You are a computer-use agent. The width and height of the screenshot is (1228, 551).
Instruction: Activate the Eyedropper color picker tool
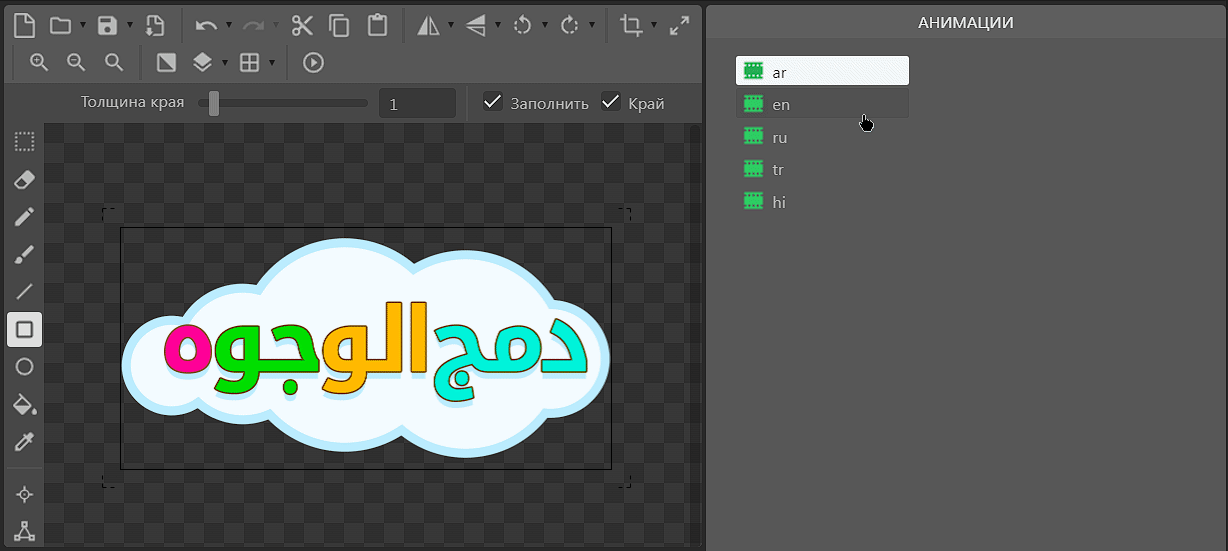pyautogui.click(x=25, y=442)
